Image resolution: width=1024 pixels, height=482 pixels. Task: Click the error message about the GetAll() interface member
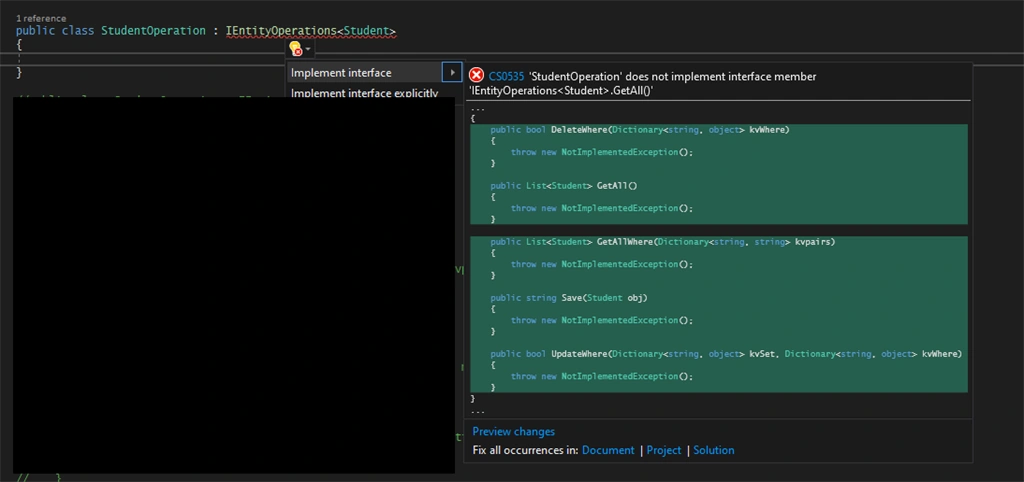643,84
